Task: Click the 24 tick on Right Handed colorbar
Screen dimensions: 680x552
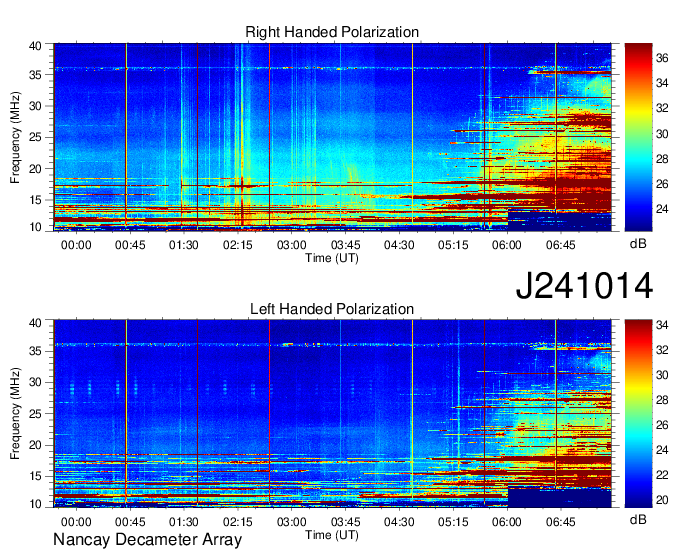Action: (x=662, y=209)
